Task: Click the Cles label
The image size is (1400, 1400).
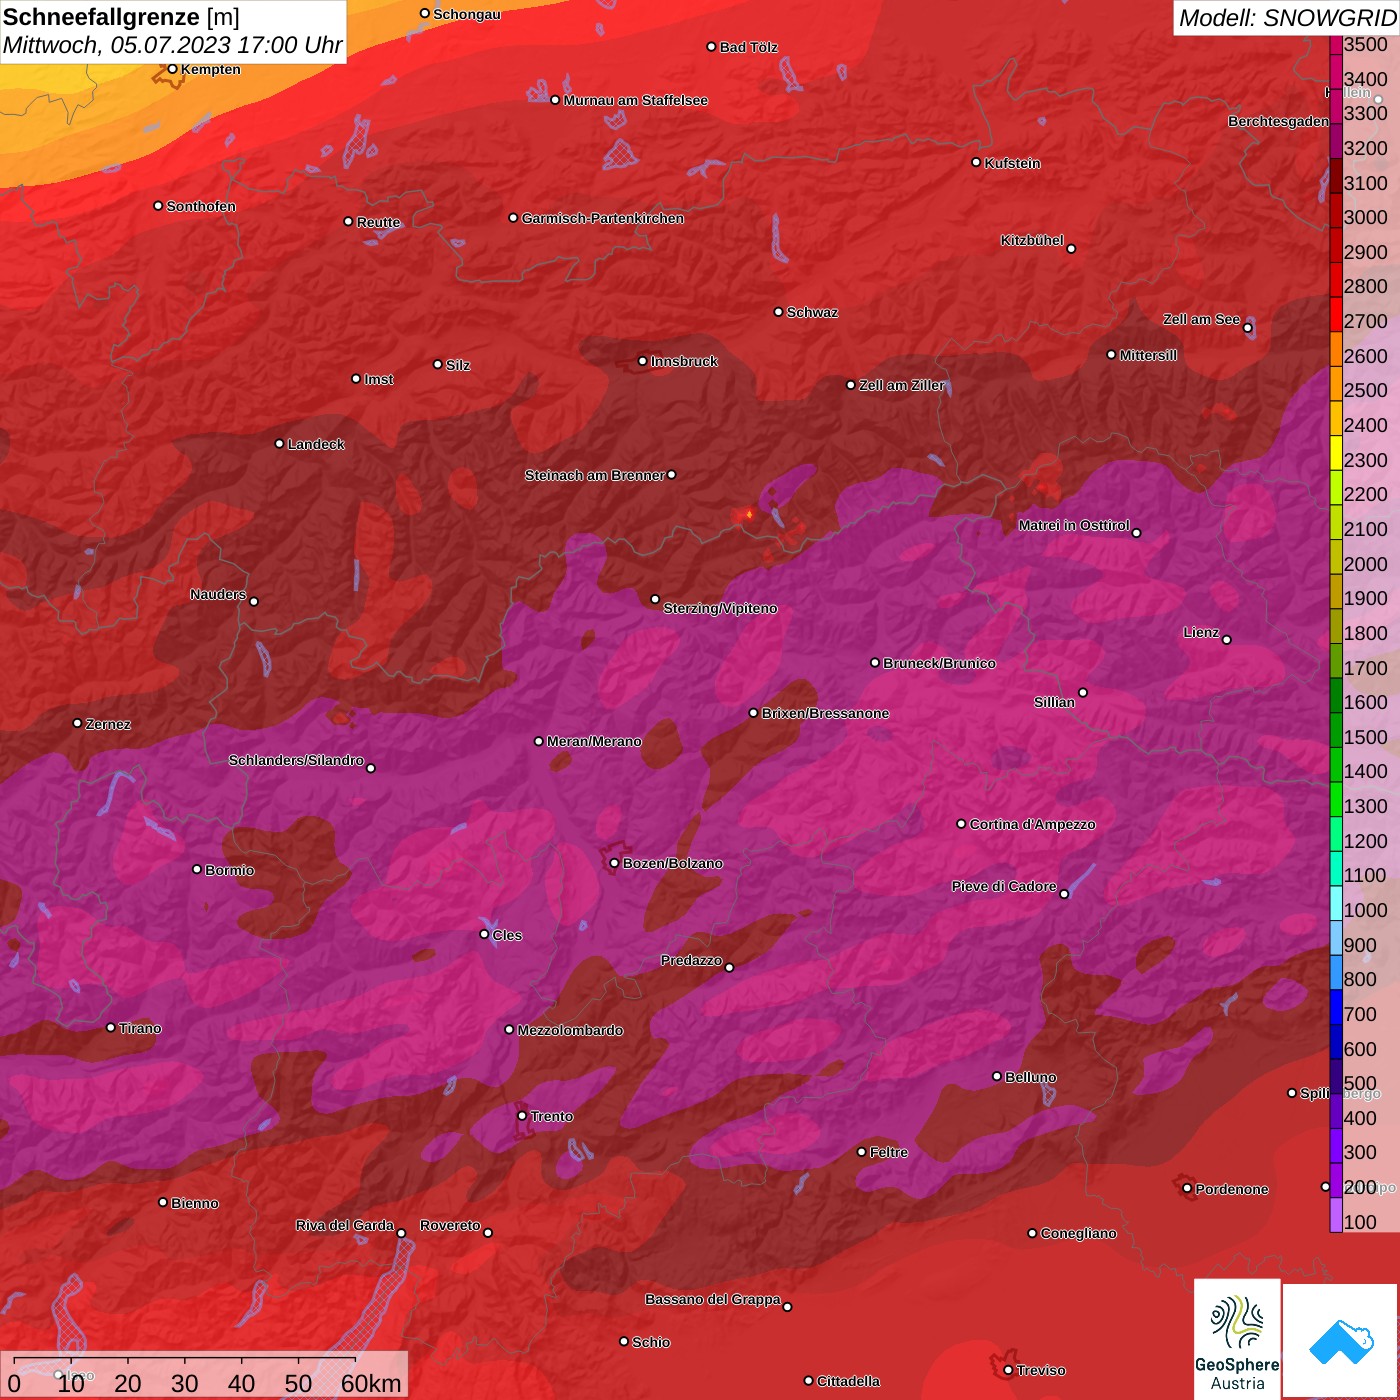Action: click(x=507, y=935)
